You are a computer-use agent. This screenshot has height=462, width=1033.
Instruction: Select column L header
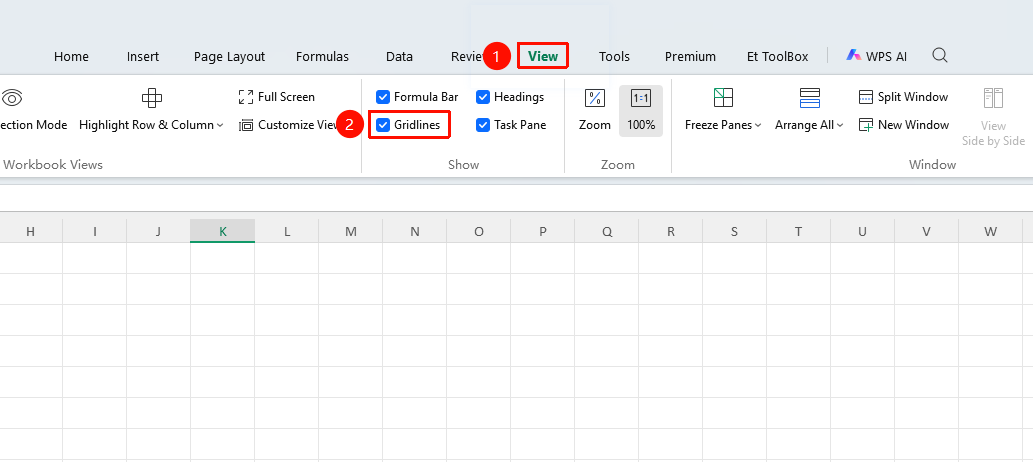pos(287,231)
